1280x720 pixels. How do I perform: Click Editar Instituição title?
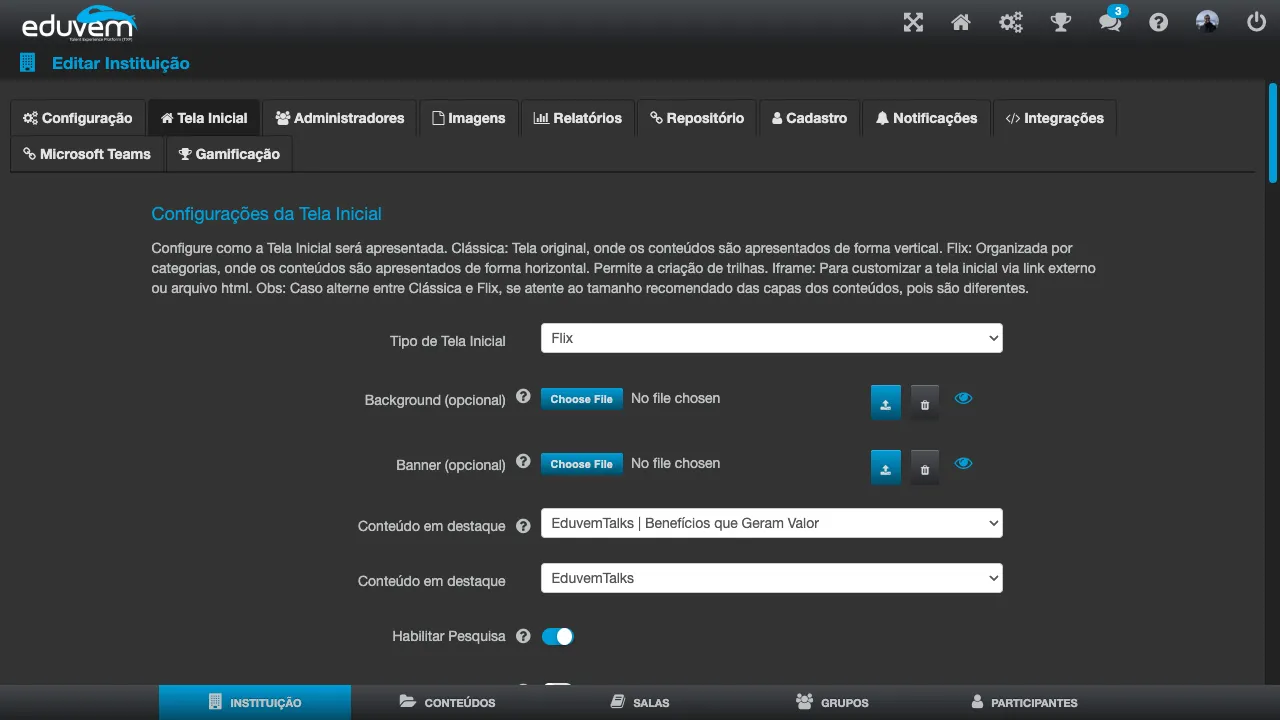[121, 63]
